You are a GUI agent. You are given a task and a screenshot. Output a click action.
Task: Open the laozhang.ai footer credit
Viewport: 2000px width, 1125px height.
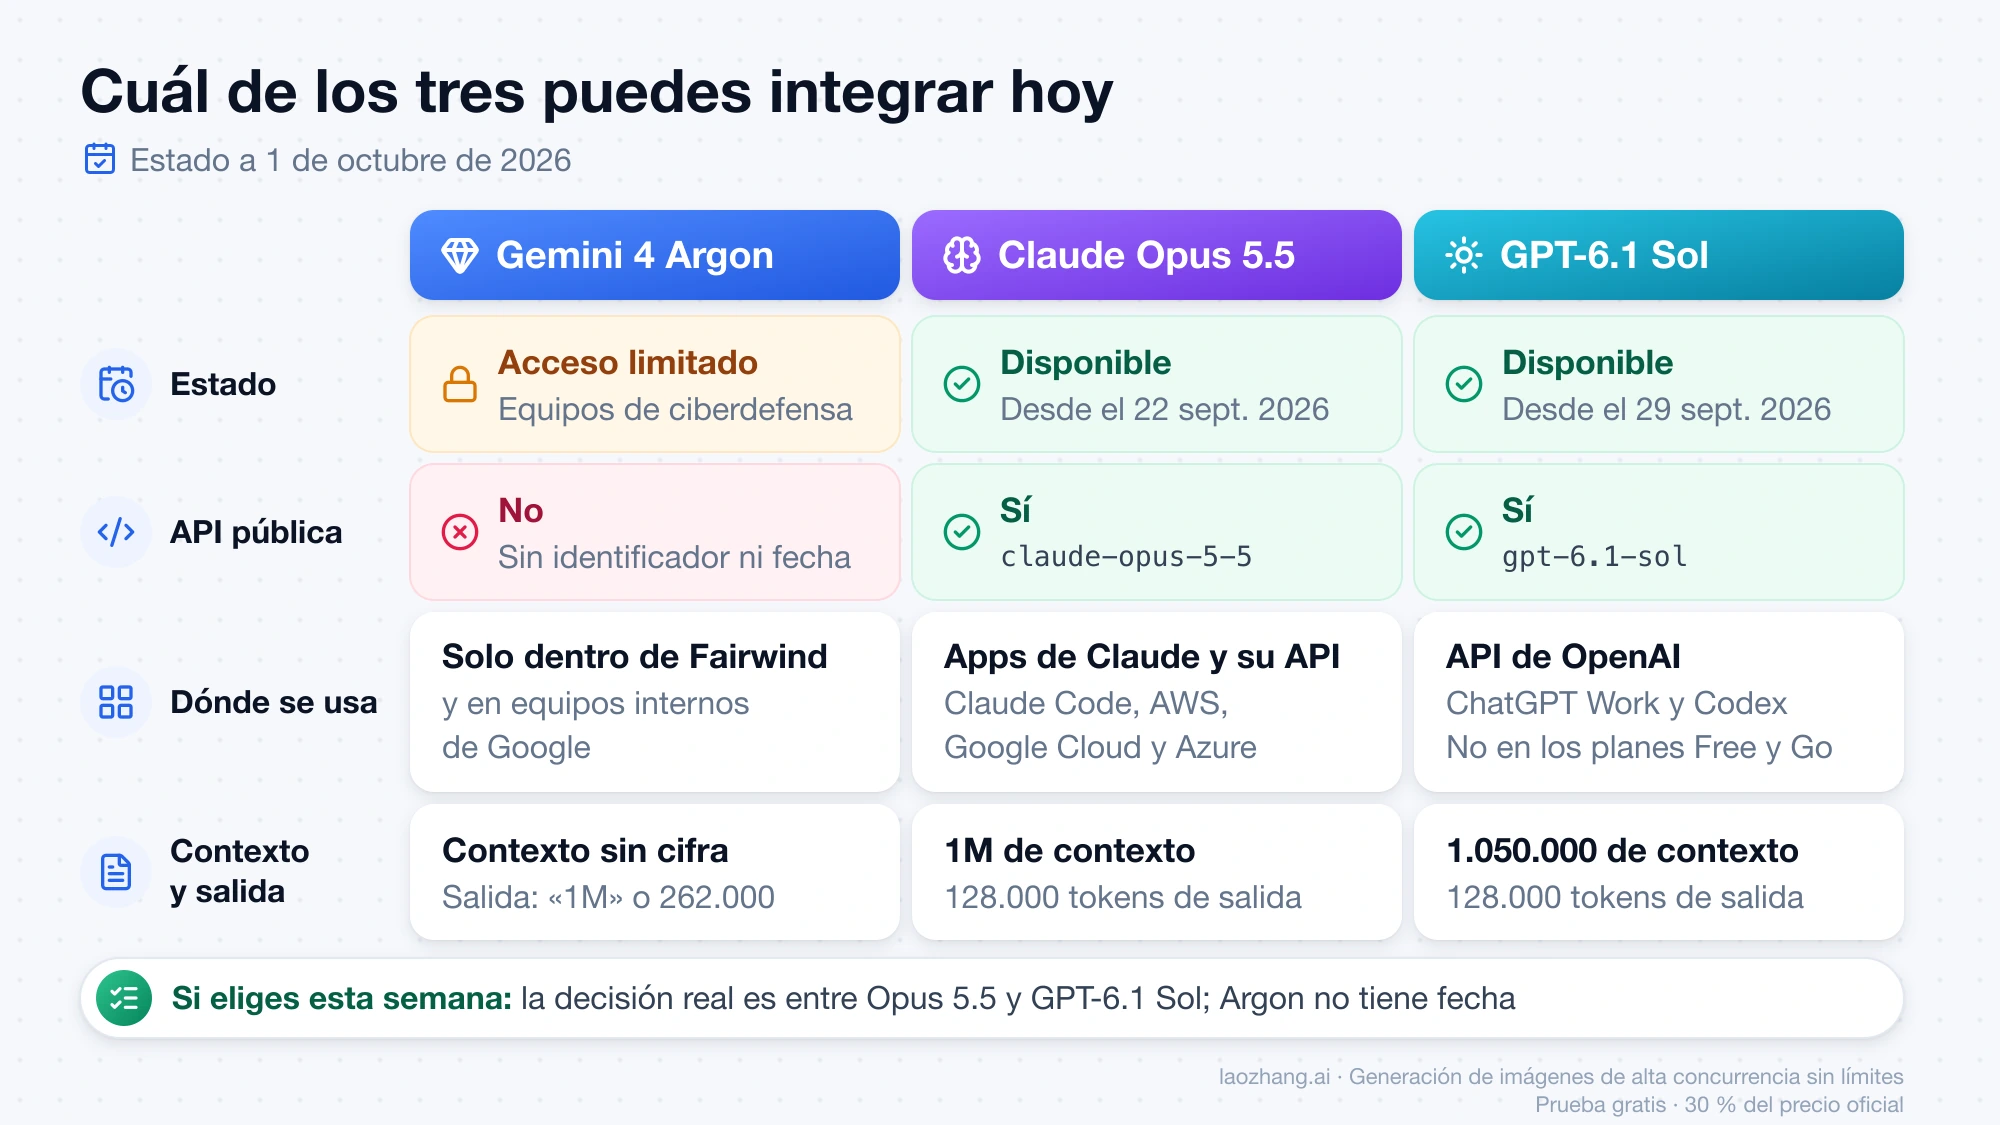[x=1561, y=1076]
